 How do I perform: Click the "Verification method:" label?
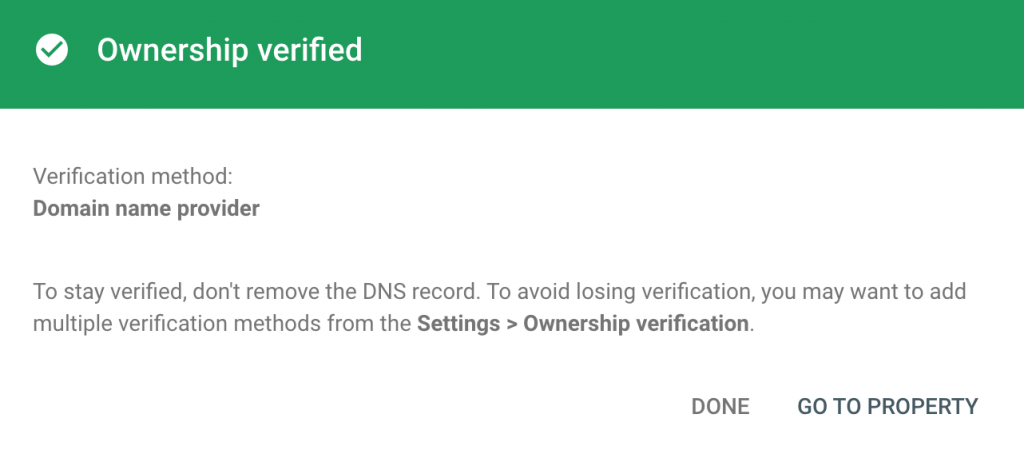133,177
